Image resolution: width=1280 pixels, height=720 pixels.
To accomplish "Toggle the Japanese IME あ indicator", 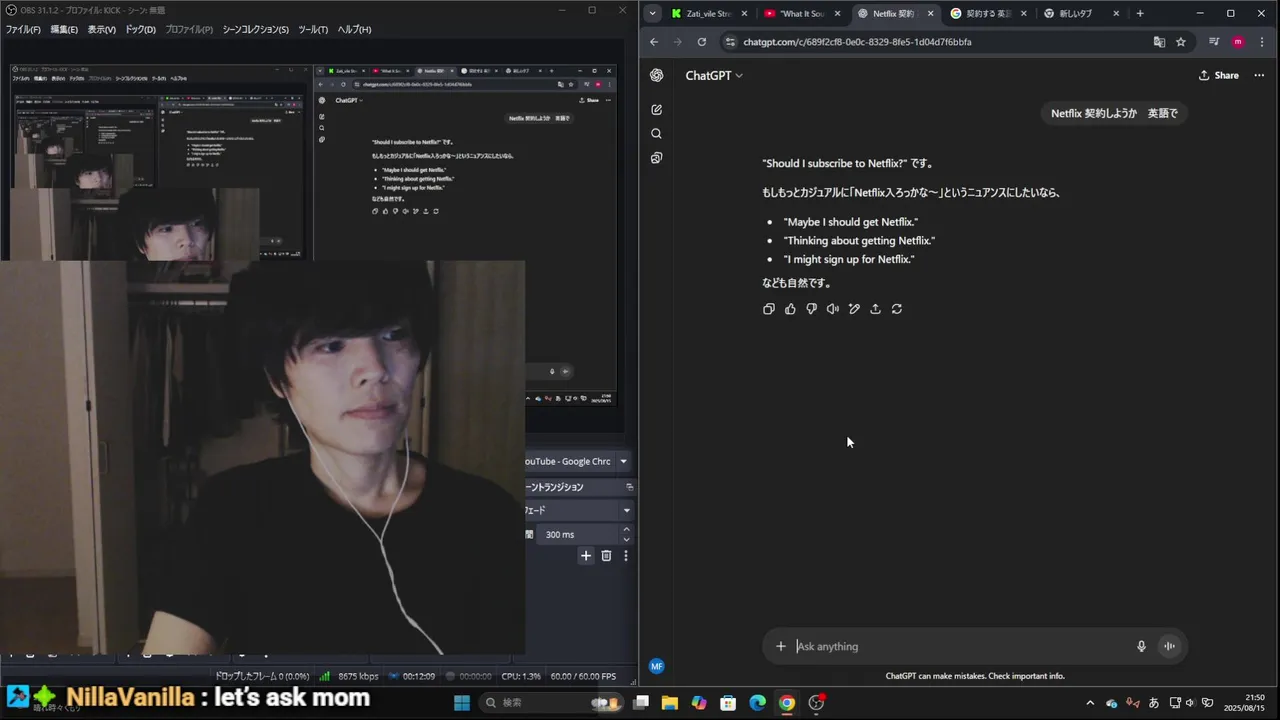I will tap(1154, 703).
